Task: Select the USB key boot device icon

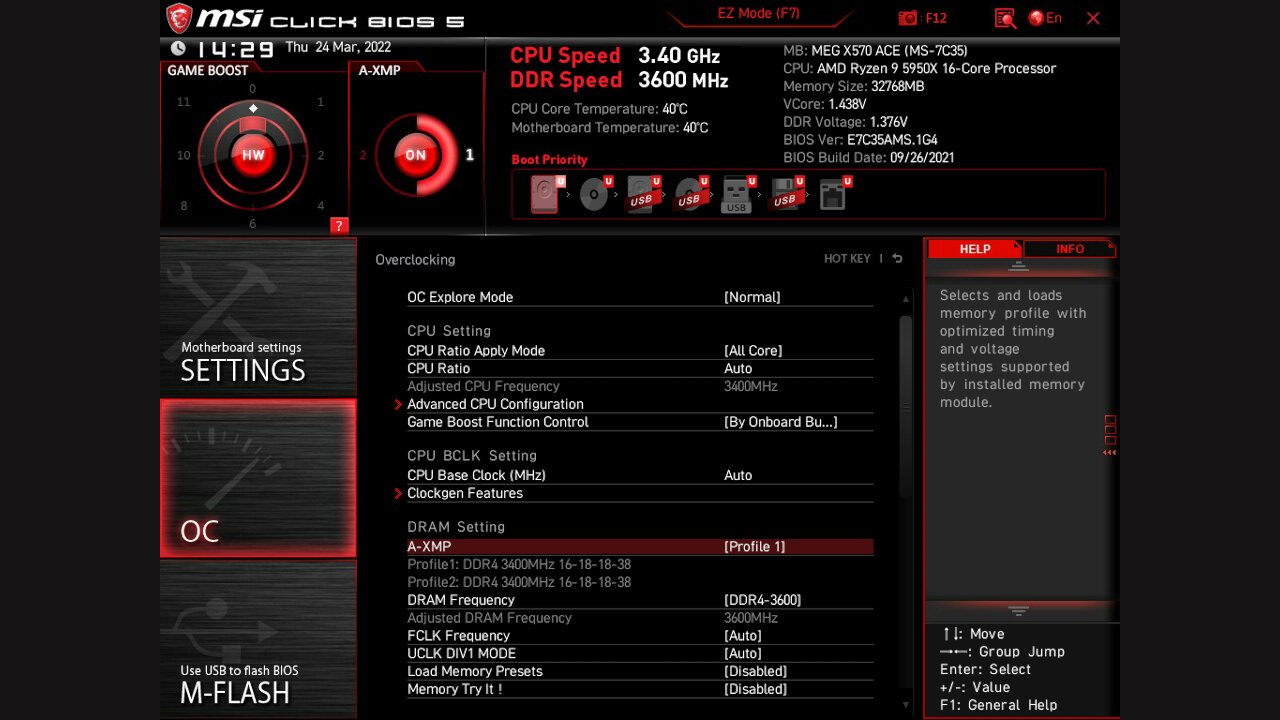Action: coord(738,194)
